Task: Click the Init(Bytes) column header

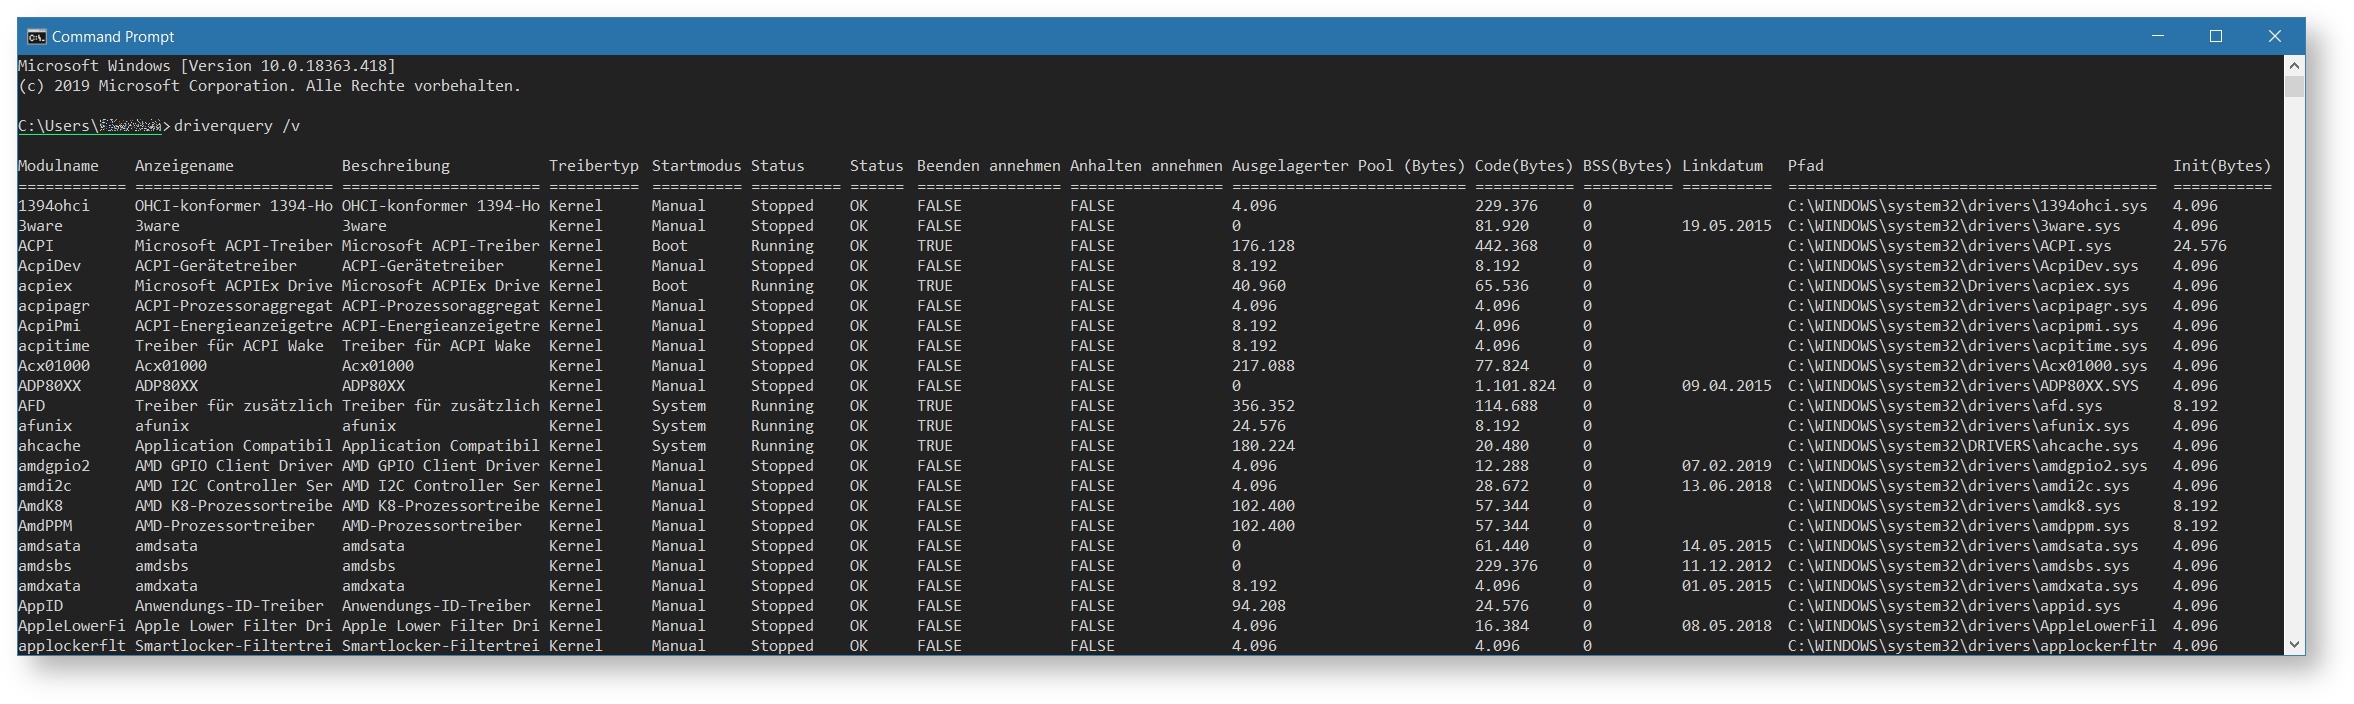Action: click(x=2221, y=166)
